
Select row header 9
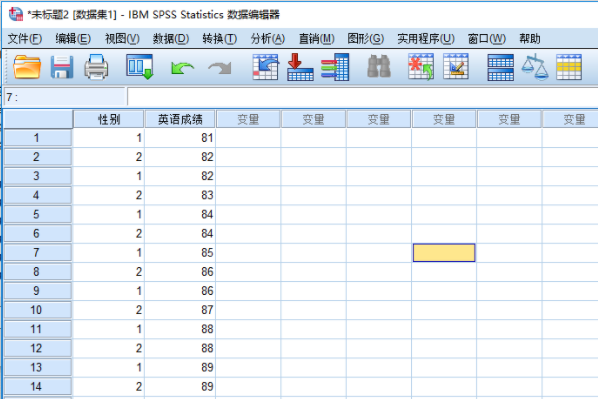[x=37, y=291]
